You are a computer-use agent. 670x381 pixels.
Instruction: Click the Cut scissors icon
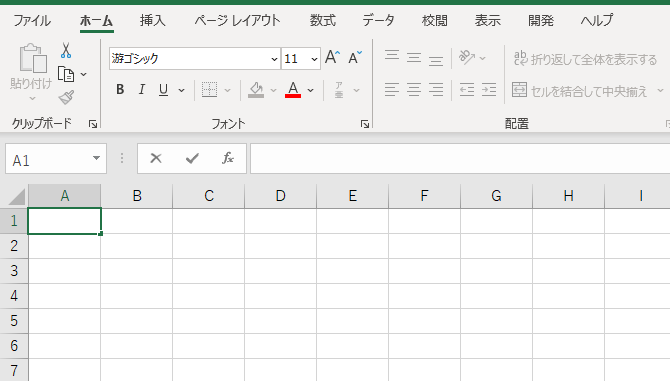[66, 50]
